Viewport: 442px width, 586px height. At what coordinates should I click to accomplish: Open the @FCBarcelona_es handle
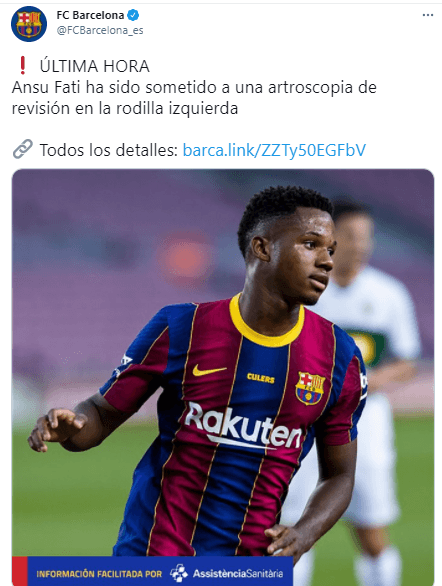tap(100, 31)
